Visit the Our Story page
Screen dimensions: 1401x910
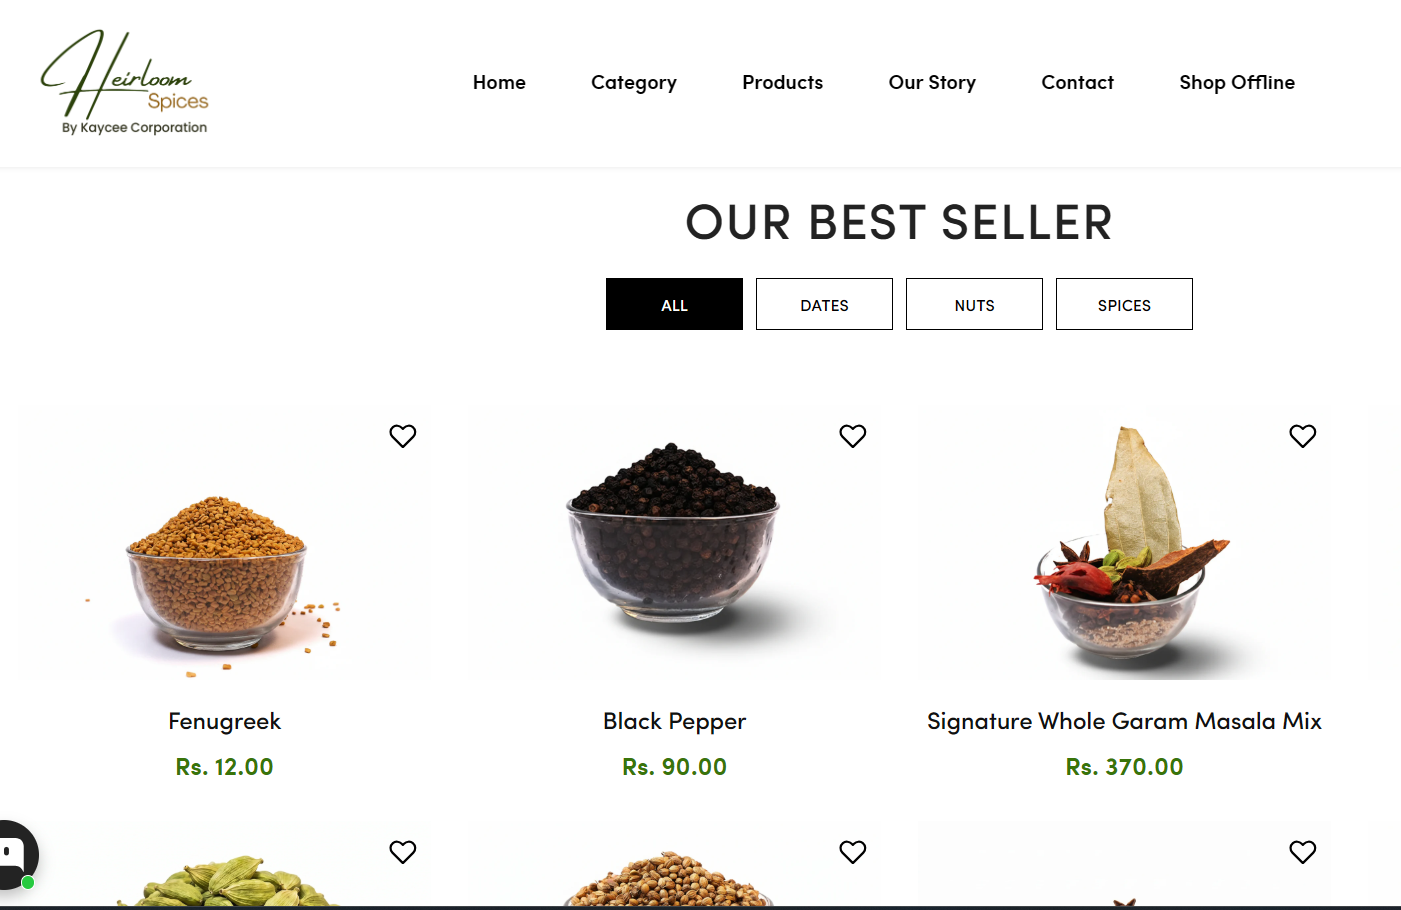pos(932,83)
